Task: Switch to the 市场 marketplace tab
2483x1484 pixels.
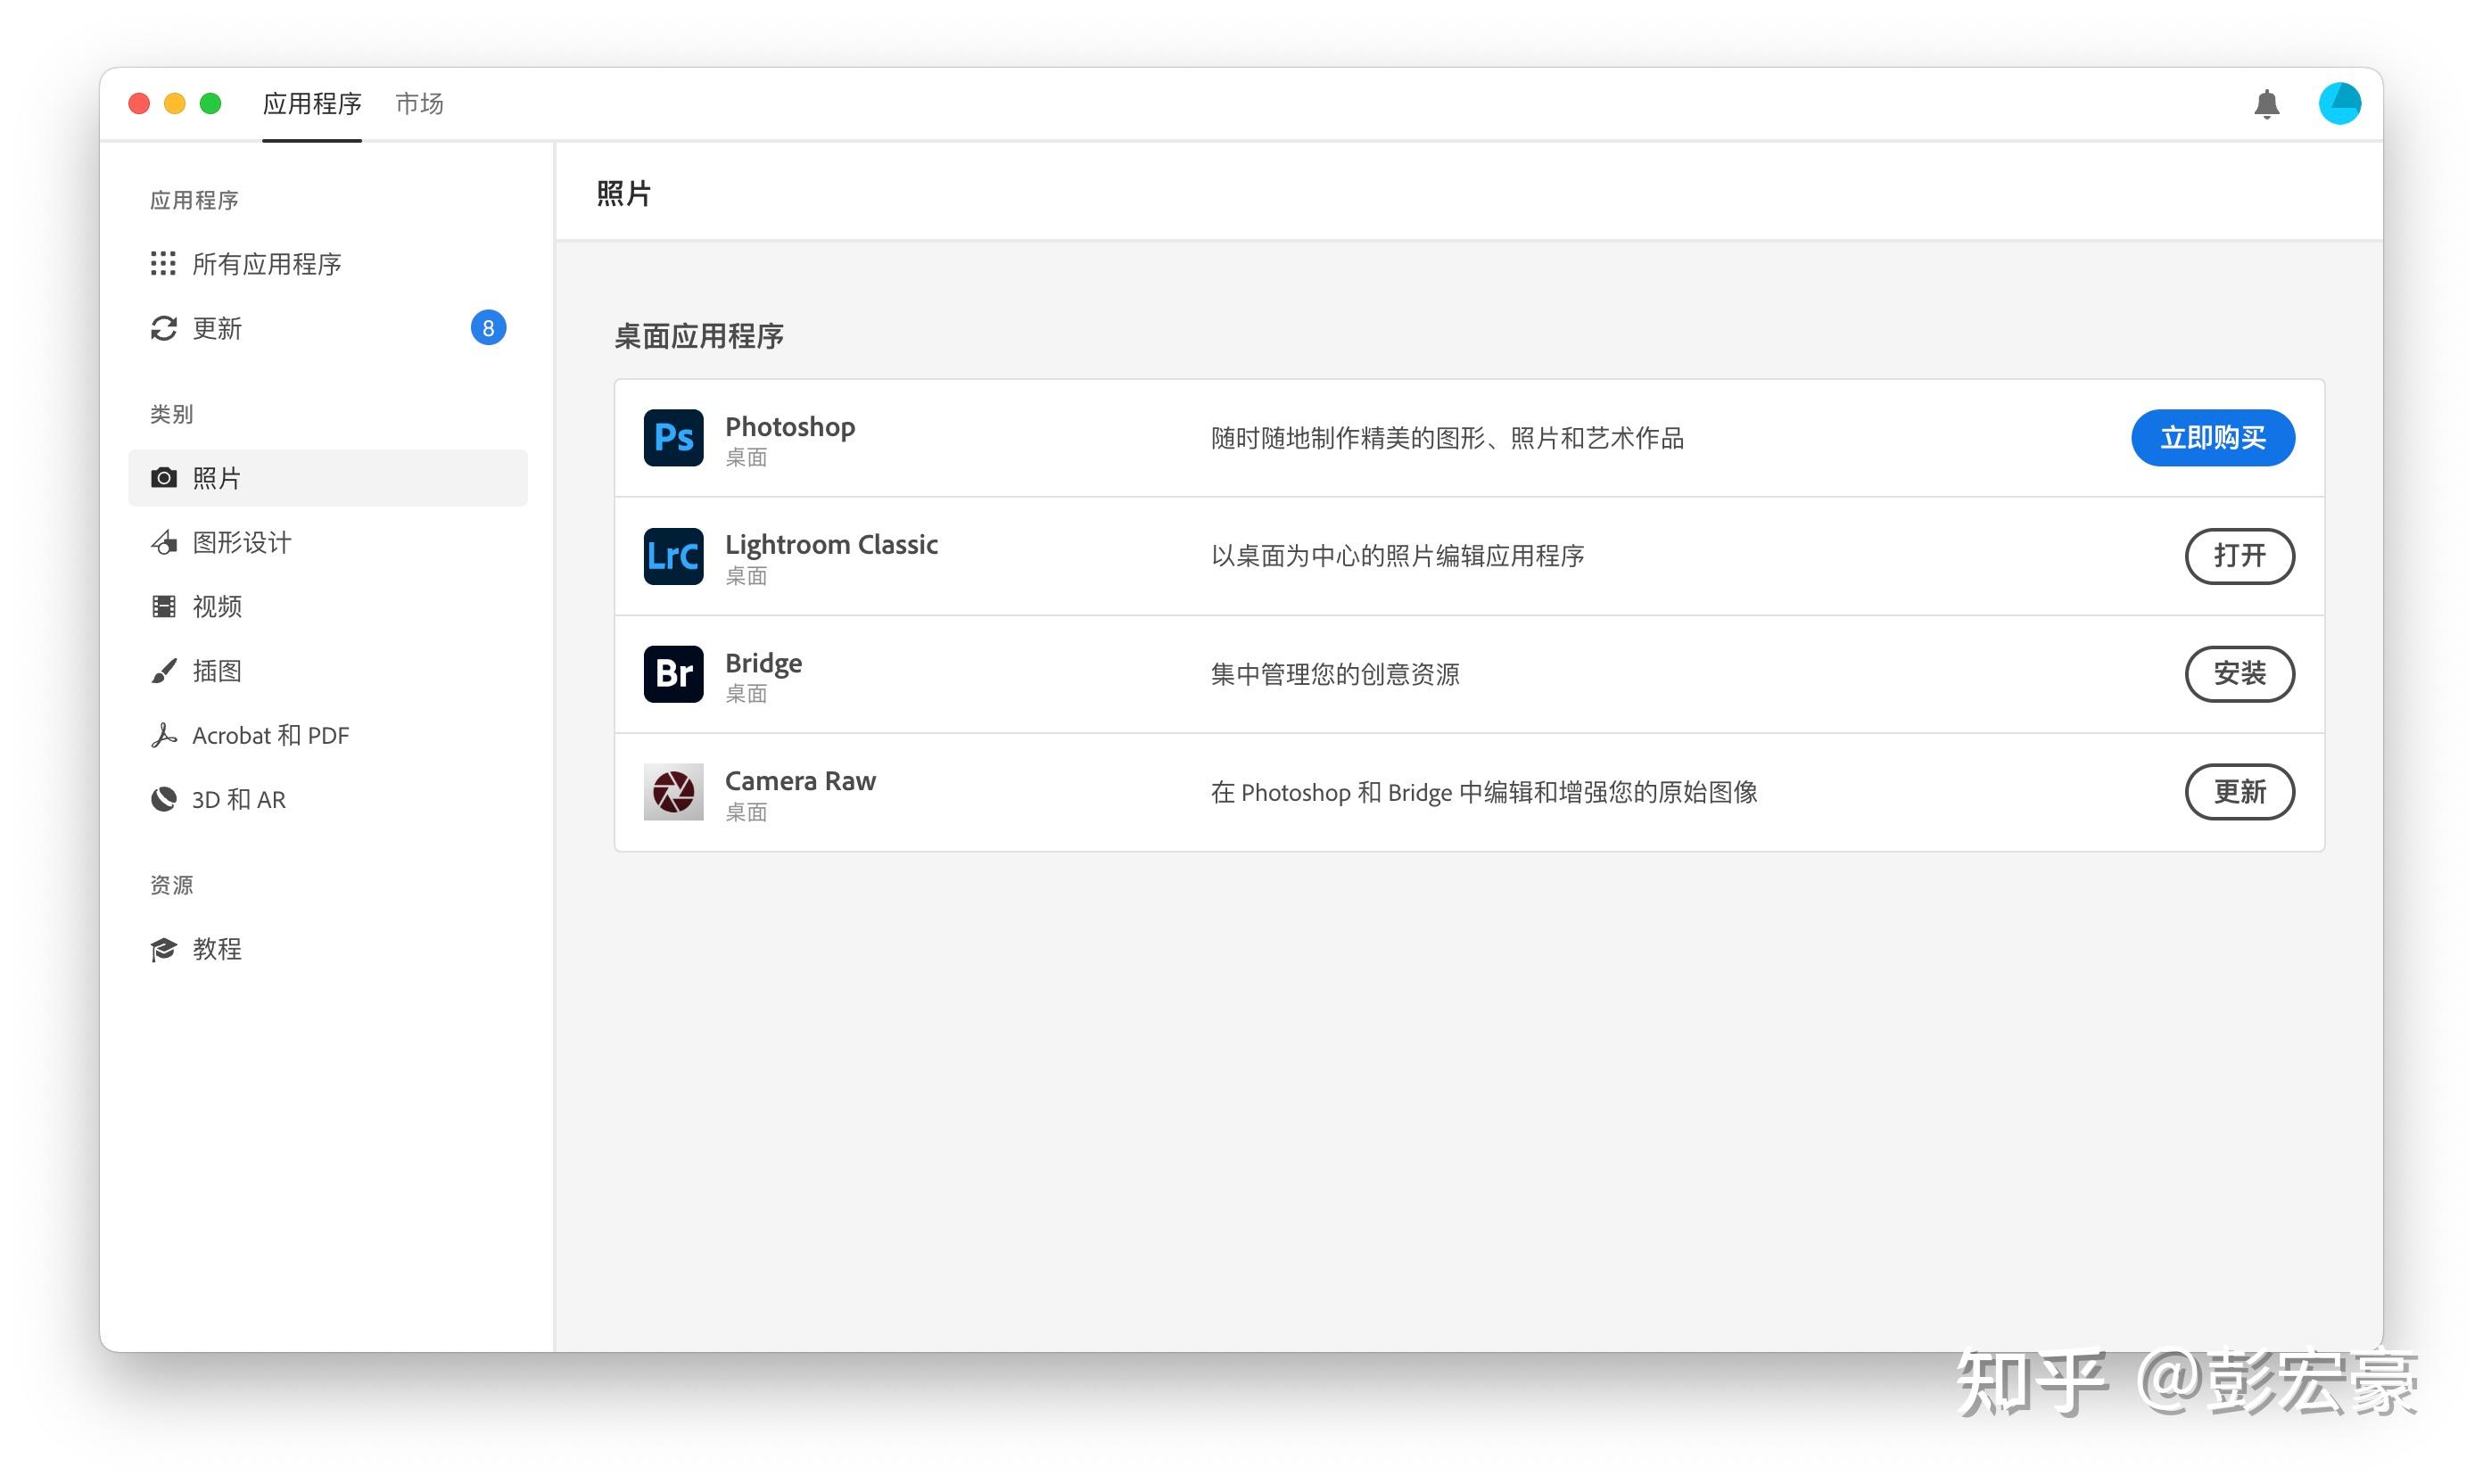Action: (419, 104)
